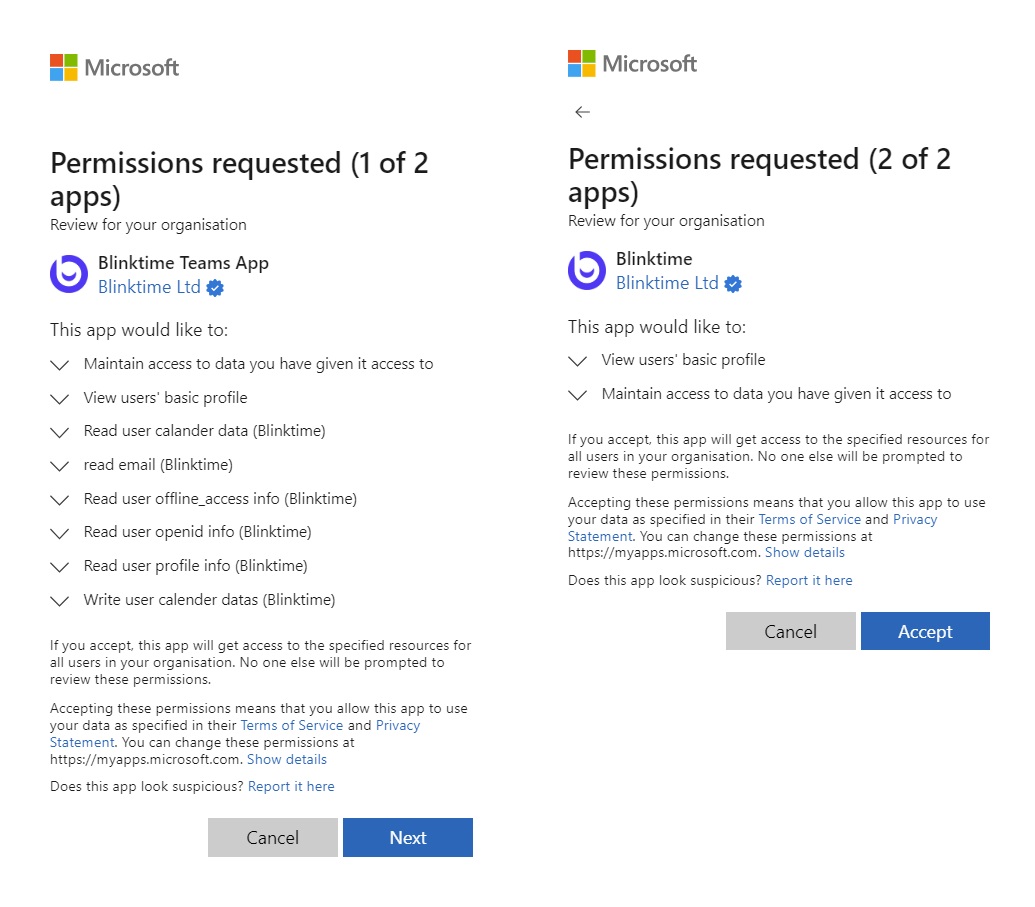This screenshot has width=1035, height=907.
Task: Expand the 'Read user calander data (Blinktime)' chevron
Action: pyautogui.click(x=60, y=432)
